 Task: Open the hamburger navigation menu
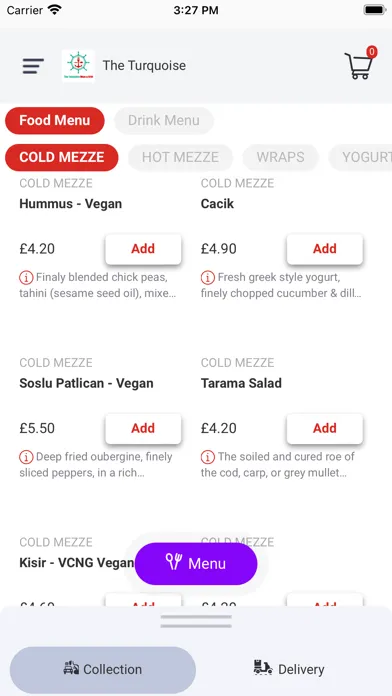click(x=33, y=66)
